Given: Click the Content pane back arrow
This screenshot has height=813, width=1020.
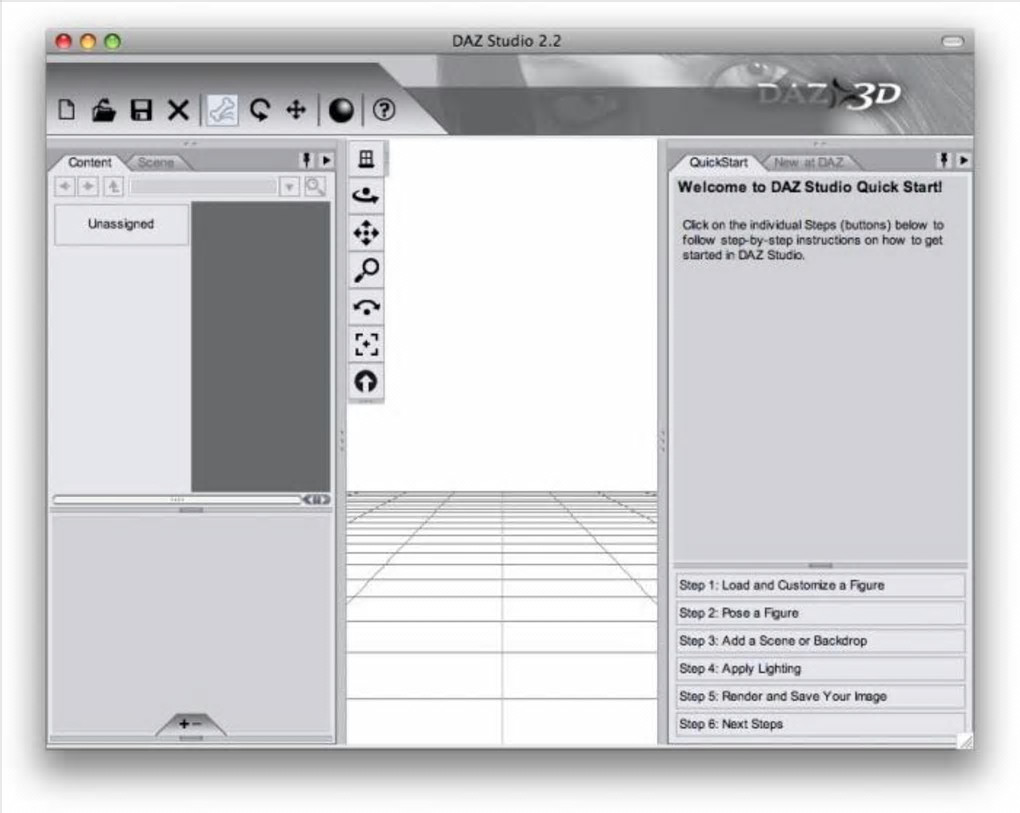Looking at the screenshot, I should click(64, 187).
